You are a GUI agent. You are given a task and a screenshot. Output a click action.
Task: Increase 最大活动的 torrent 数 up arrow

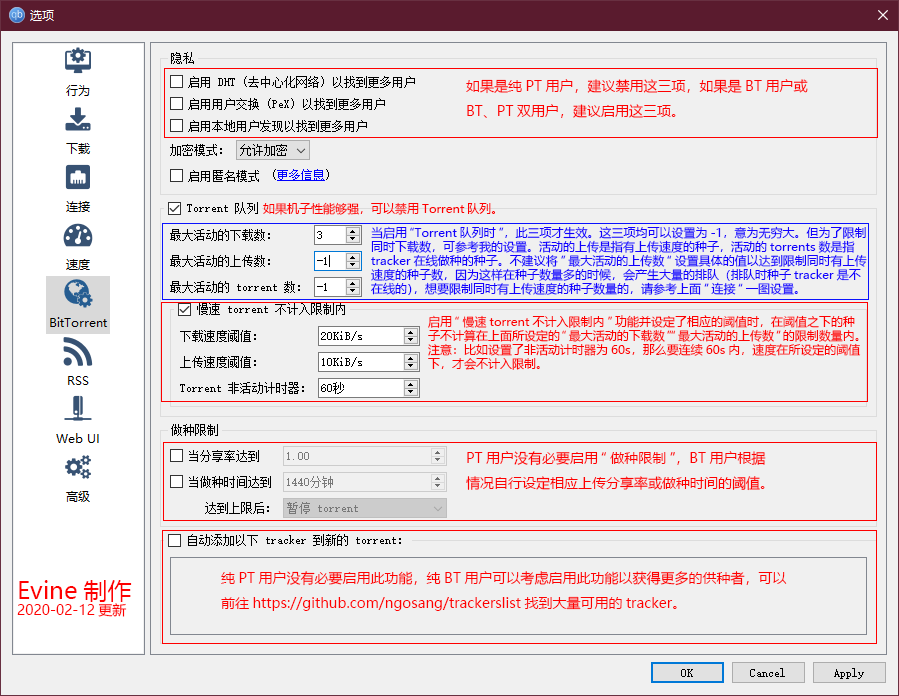click(353, 283)
